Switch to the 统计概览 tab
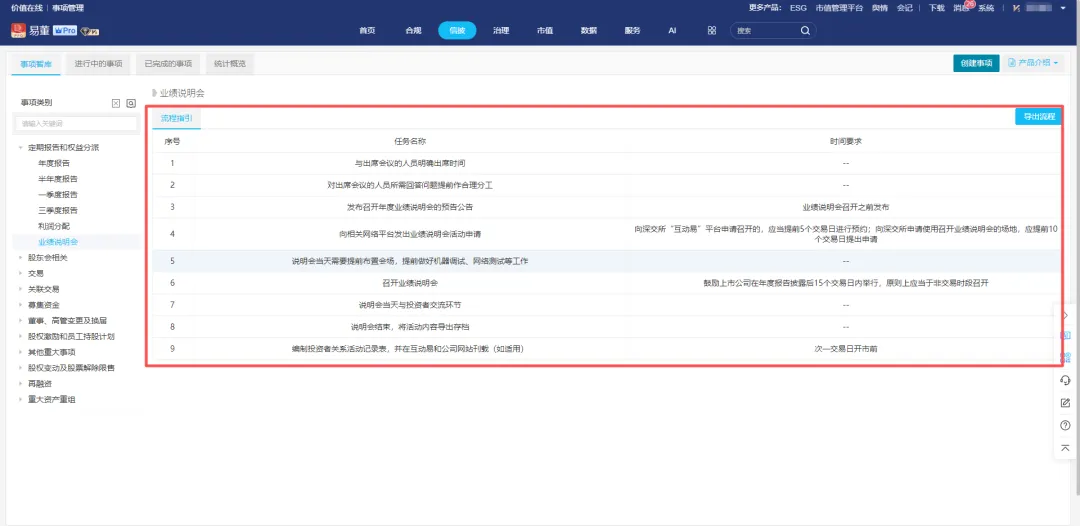 (230, 63)
